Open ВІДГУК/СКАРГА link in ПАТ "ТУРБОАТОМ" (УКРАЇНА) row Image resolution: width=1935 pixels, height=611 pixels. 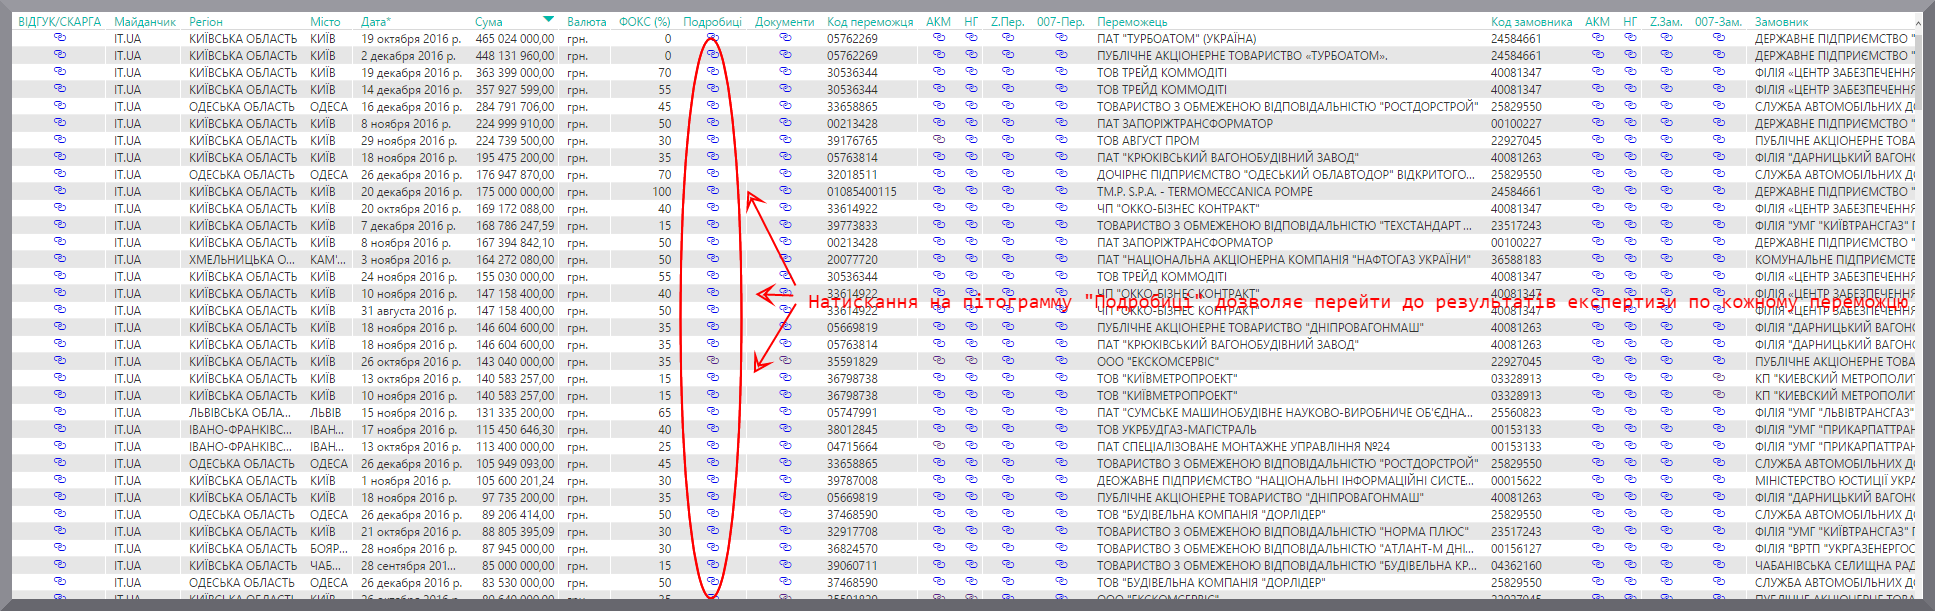[x=59, y=38]
